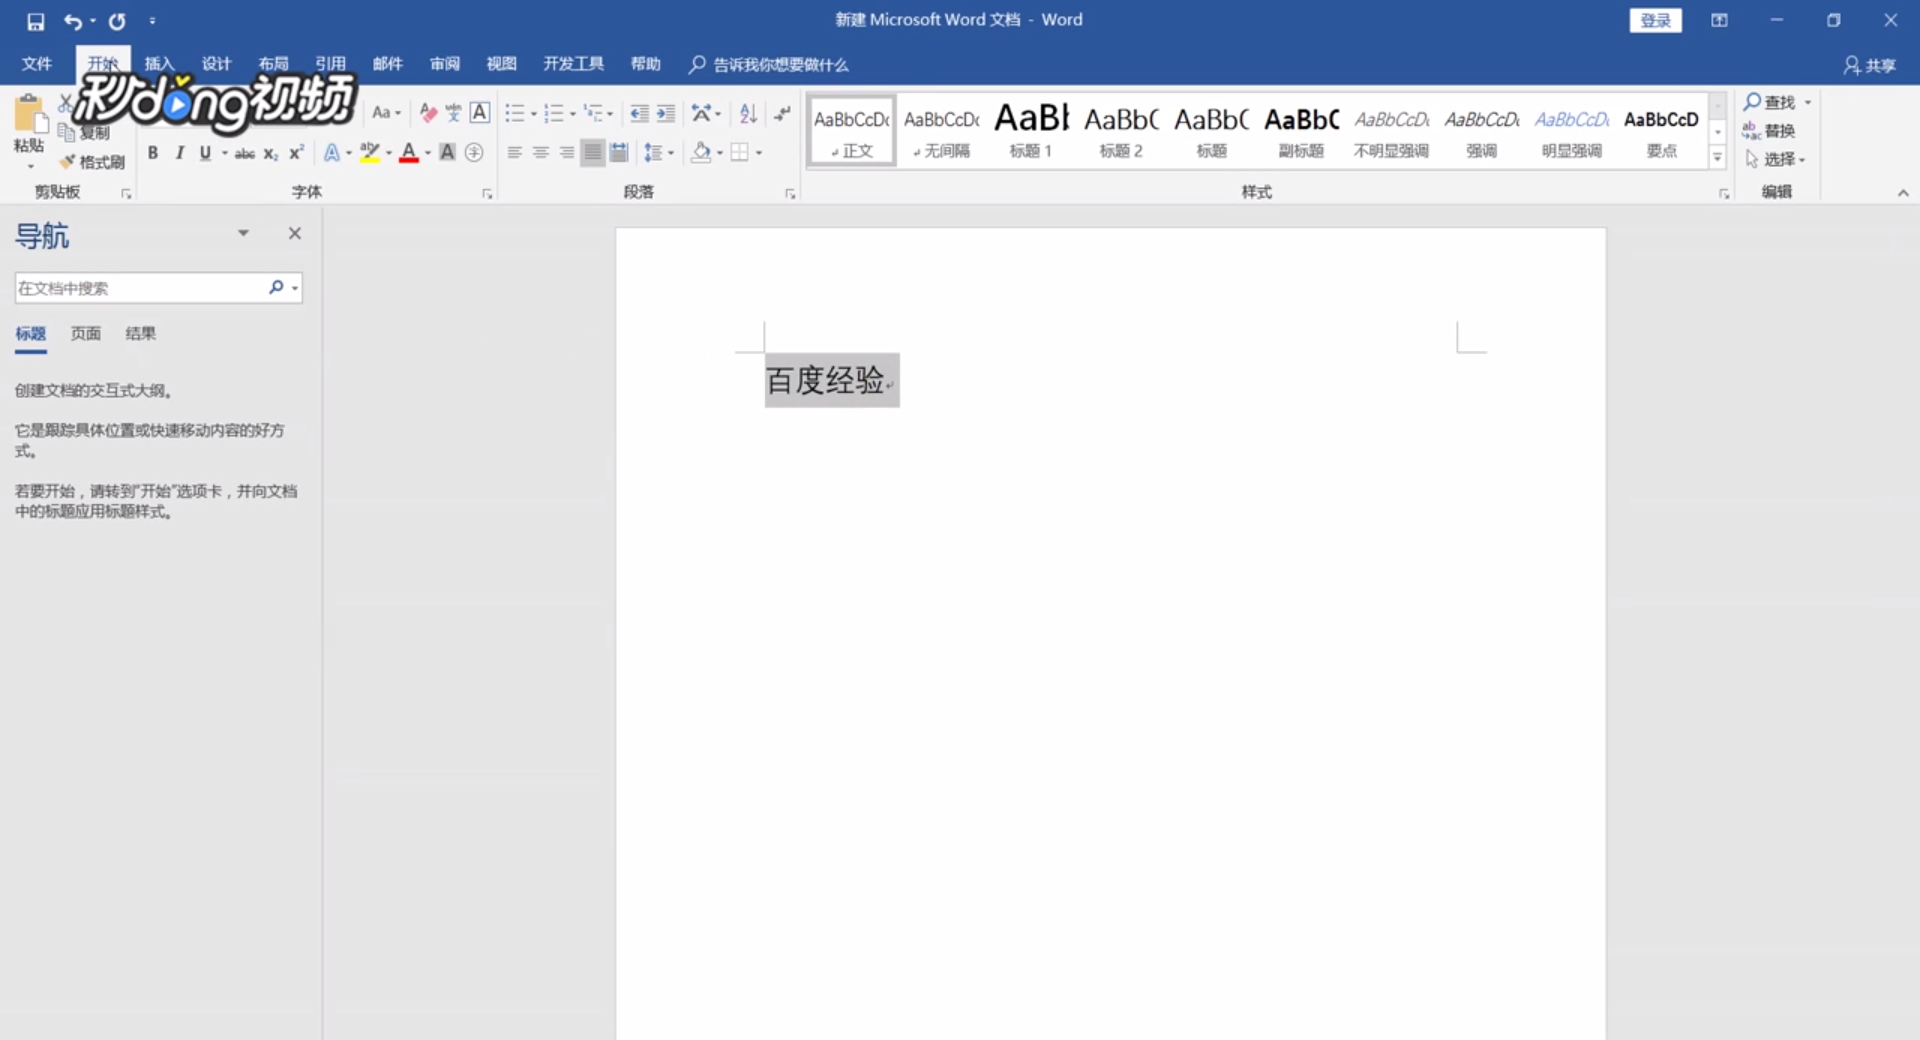Viewport: 1920px width, 1040px height.
Task: Switch to the 视图 (View) tab
Action: [x=501, y=64]
